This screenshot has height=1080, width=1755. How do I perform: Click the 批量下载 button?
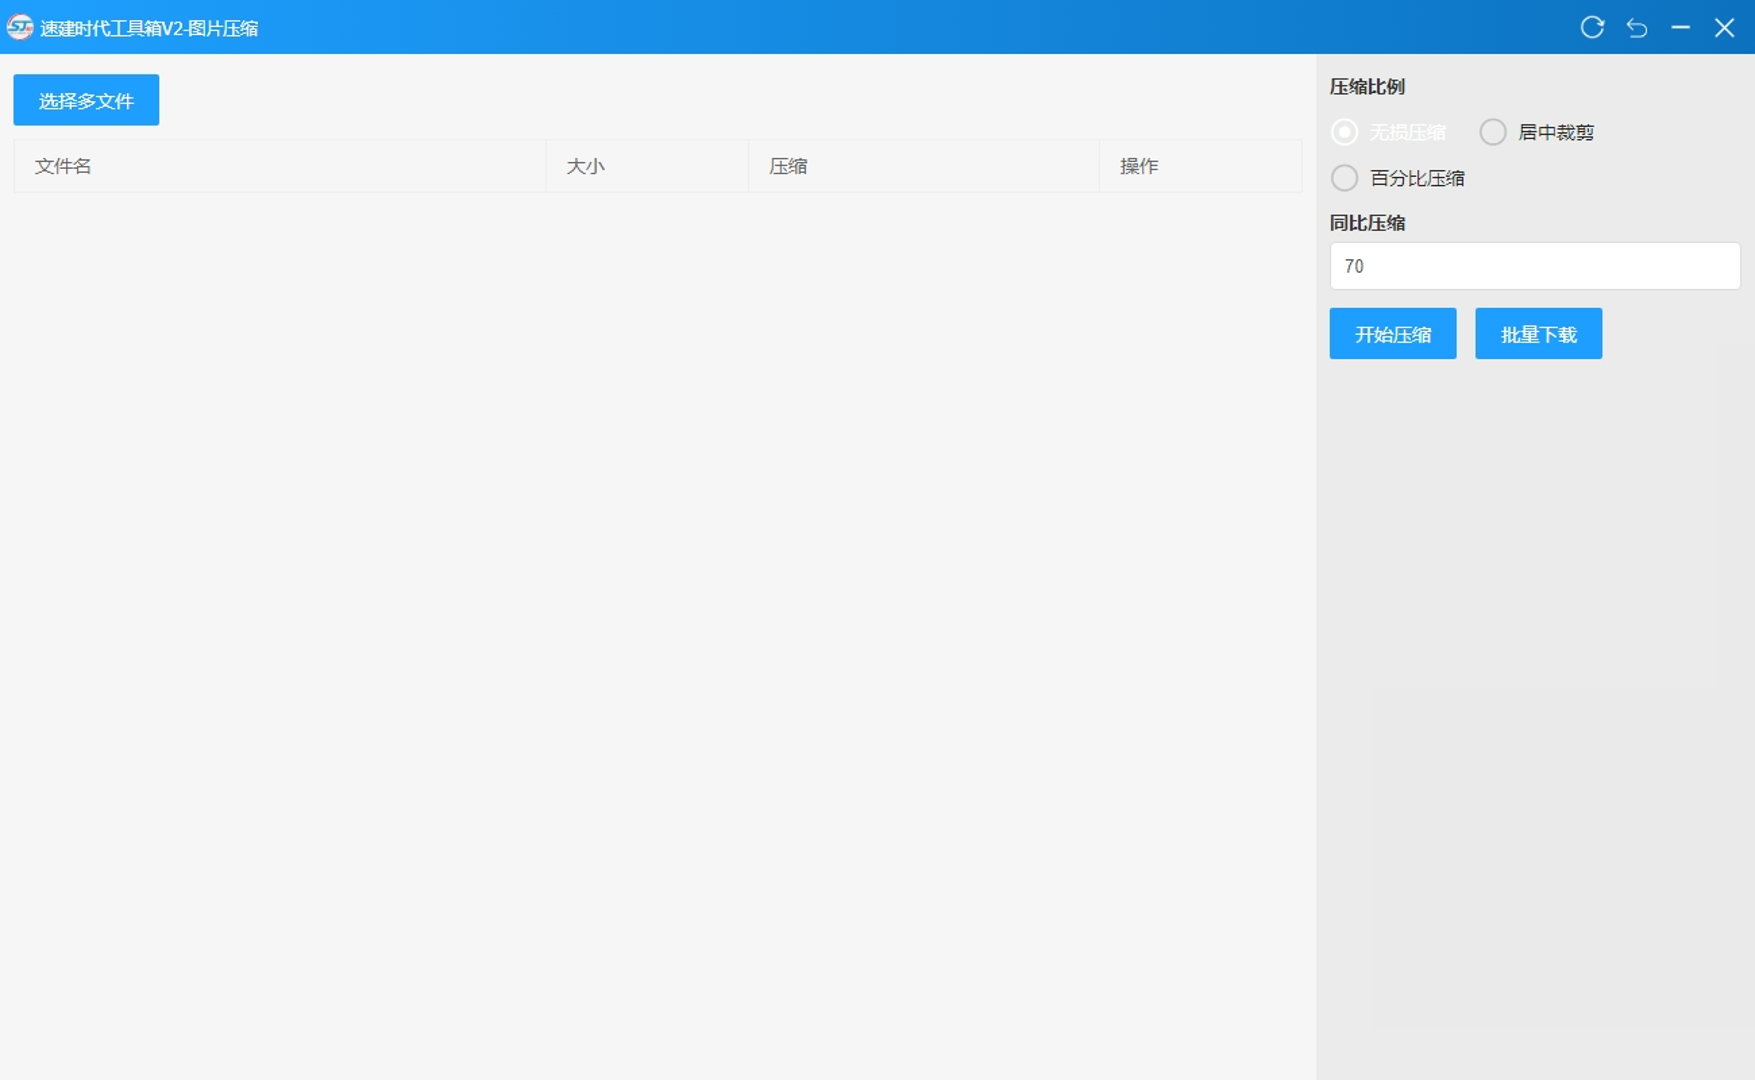(x=1538, y=334)
